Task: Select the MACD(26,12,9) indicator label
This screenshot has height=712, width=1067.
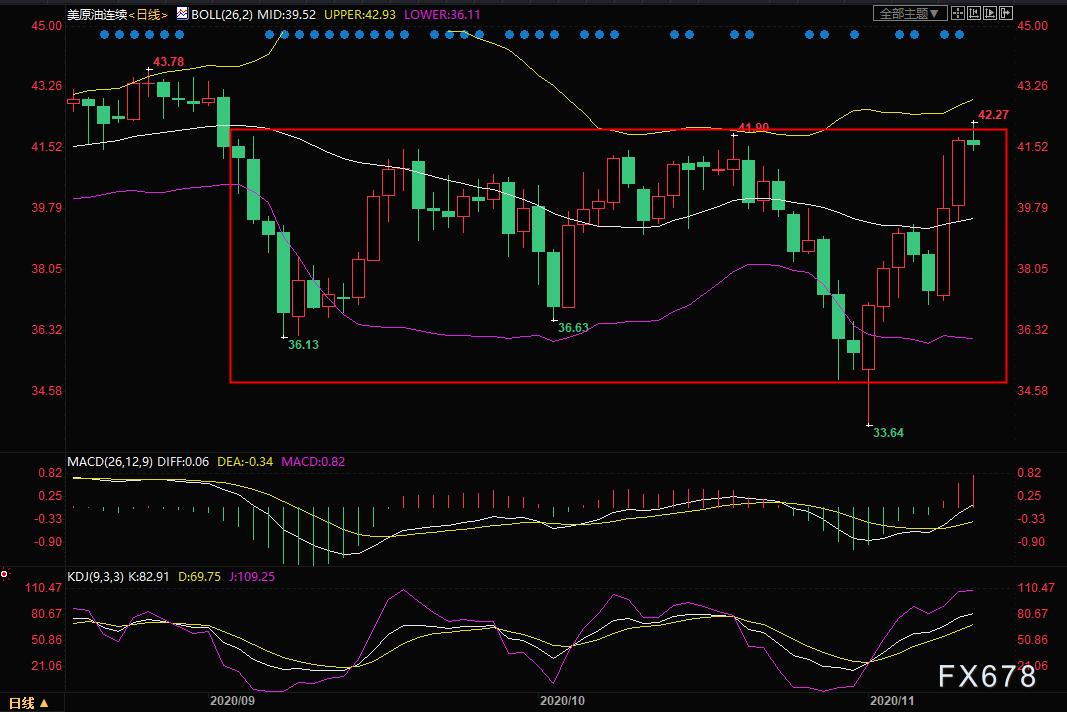Action: 108,461
